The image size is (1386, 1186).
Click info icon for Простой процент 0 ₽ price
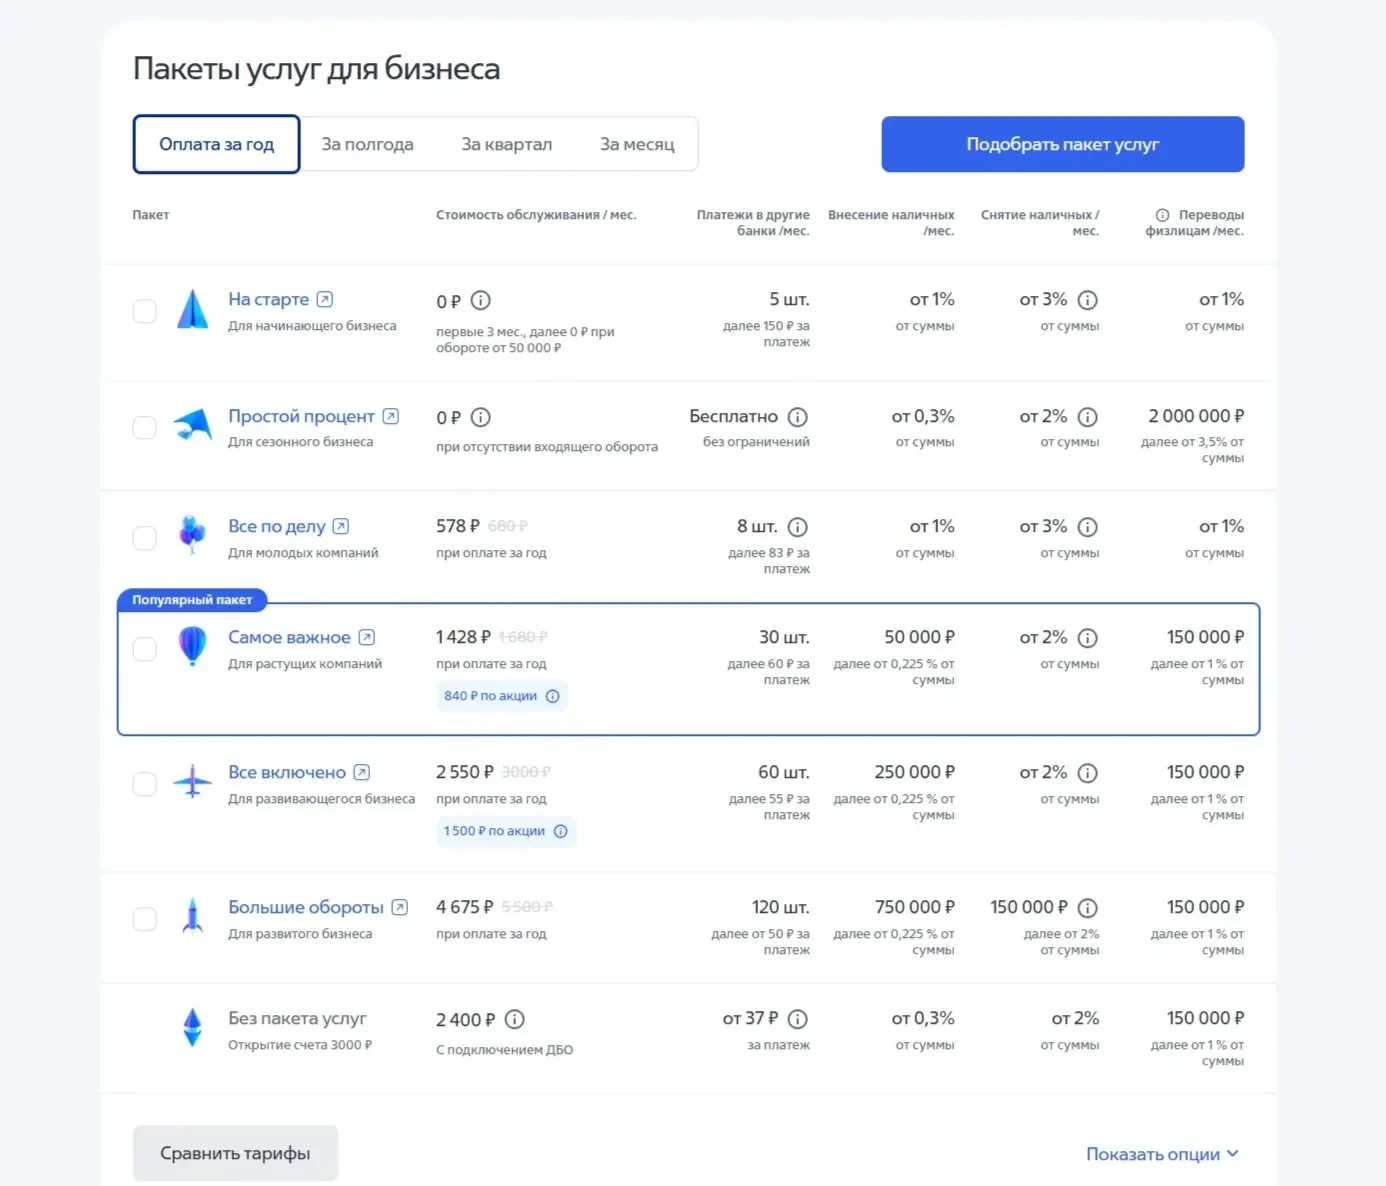(481, 417)
